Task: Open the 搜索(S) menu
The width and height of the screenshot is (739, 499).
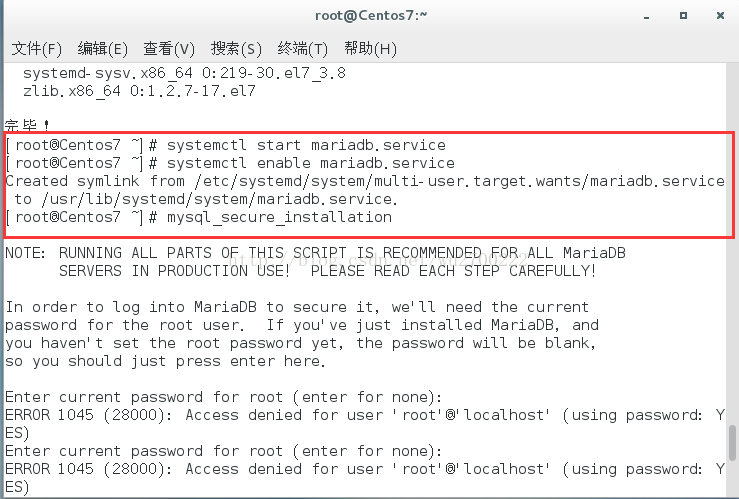Action: pos(236,49)
